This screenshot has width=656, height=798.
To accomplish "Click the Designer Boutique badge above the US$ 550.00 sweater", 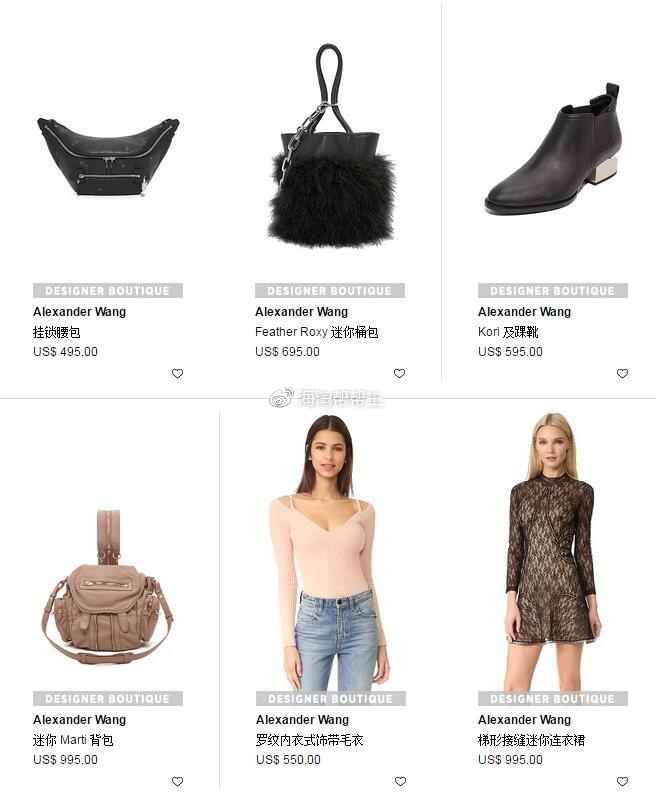I will click(331, 698).
